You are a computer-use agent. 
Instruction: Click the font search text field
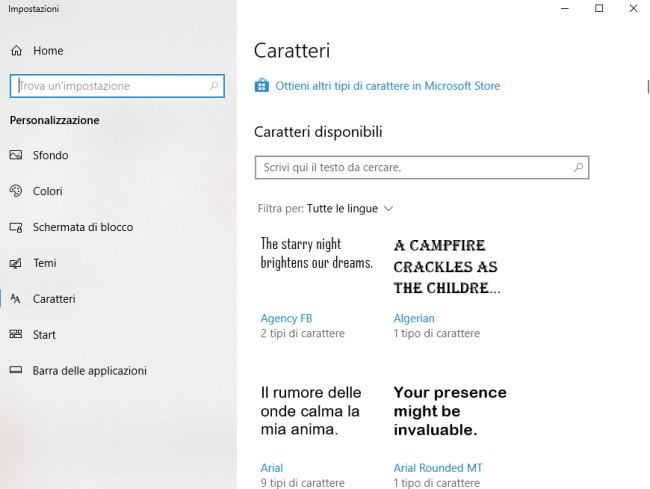pos(422,167)
